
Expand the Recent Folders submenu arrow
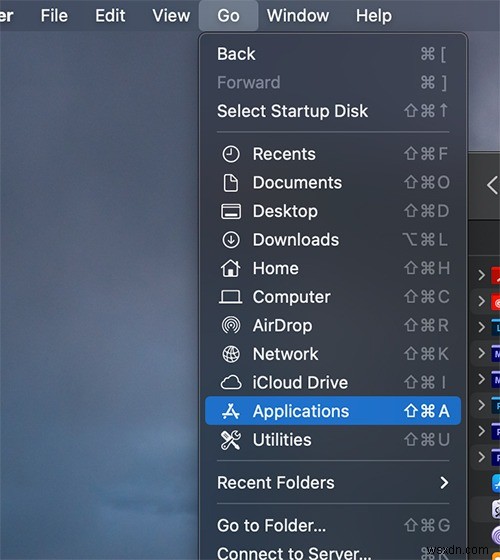click(444, 482)
